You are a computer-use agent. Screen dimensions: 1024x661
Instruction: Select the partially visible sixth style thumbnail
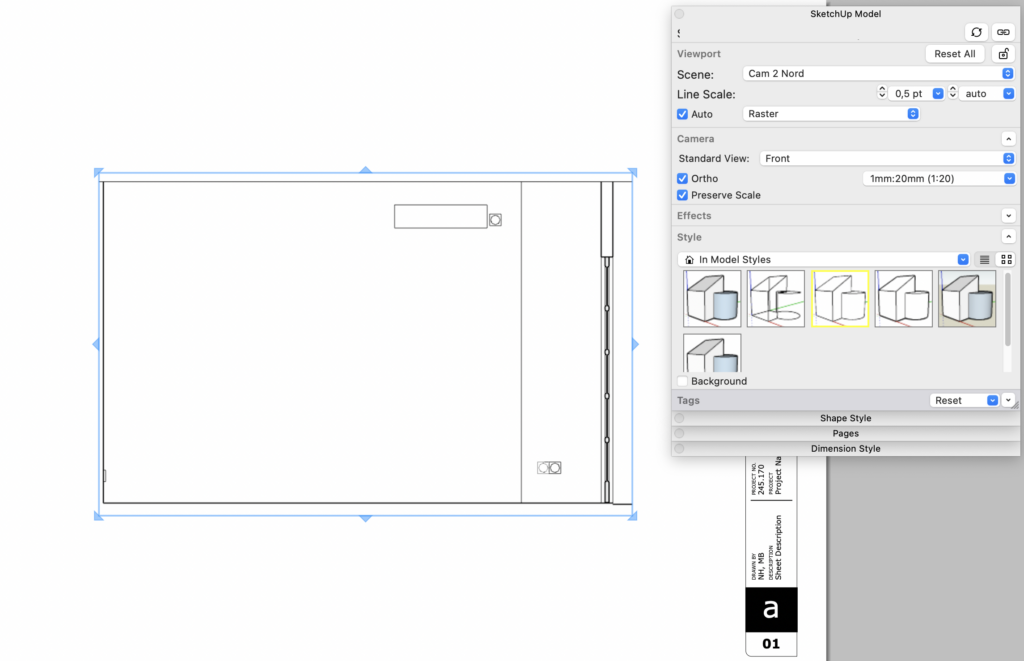pyautogui.click(x=712, y=353)
